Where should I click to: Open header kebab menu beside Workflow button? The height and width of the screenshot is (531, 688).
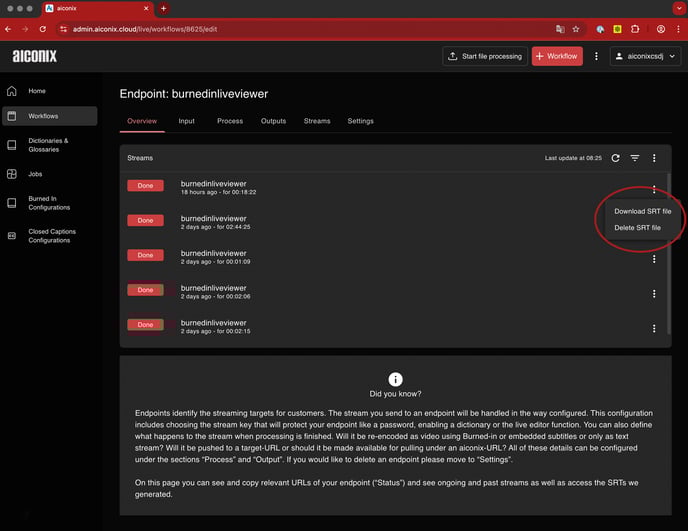[596, 56]
